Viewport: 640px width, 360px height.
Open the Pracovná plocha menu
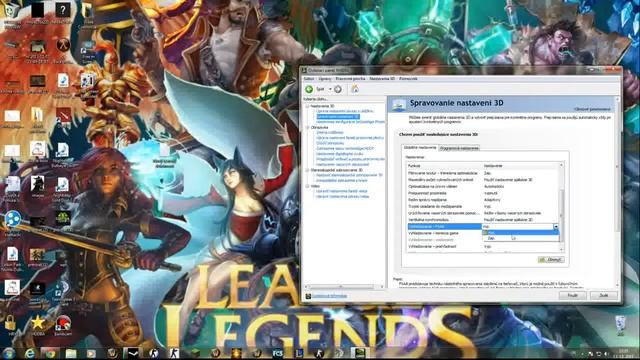pos(350,79)
